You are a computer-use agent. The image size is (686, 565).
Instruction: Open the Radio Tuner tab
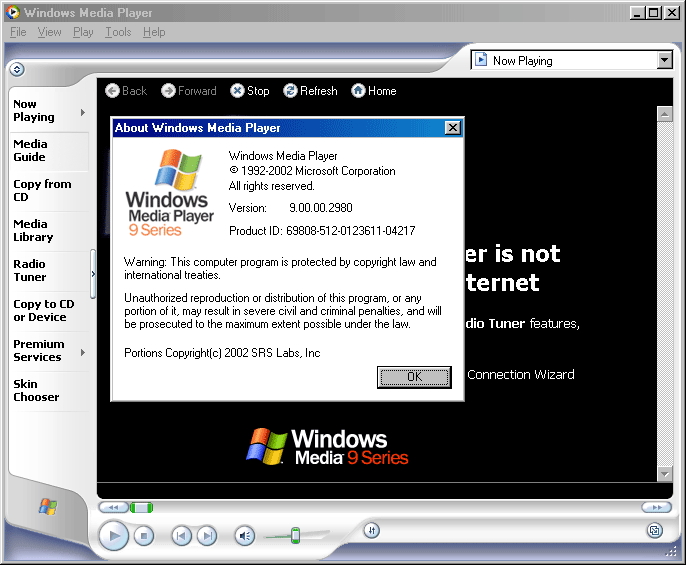pyautogui.click(x=30, y=270)
